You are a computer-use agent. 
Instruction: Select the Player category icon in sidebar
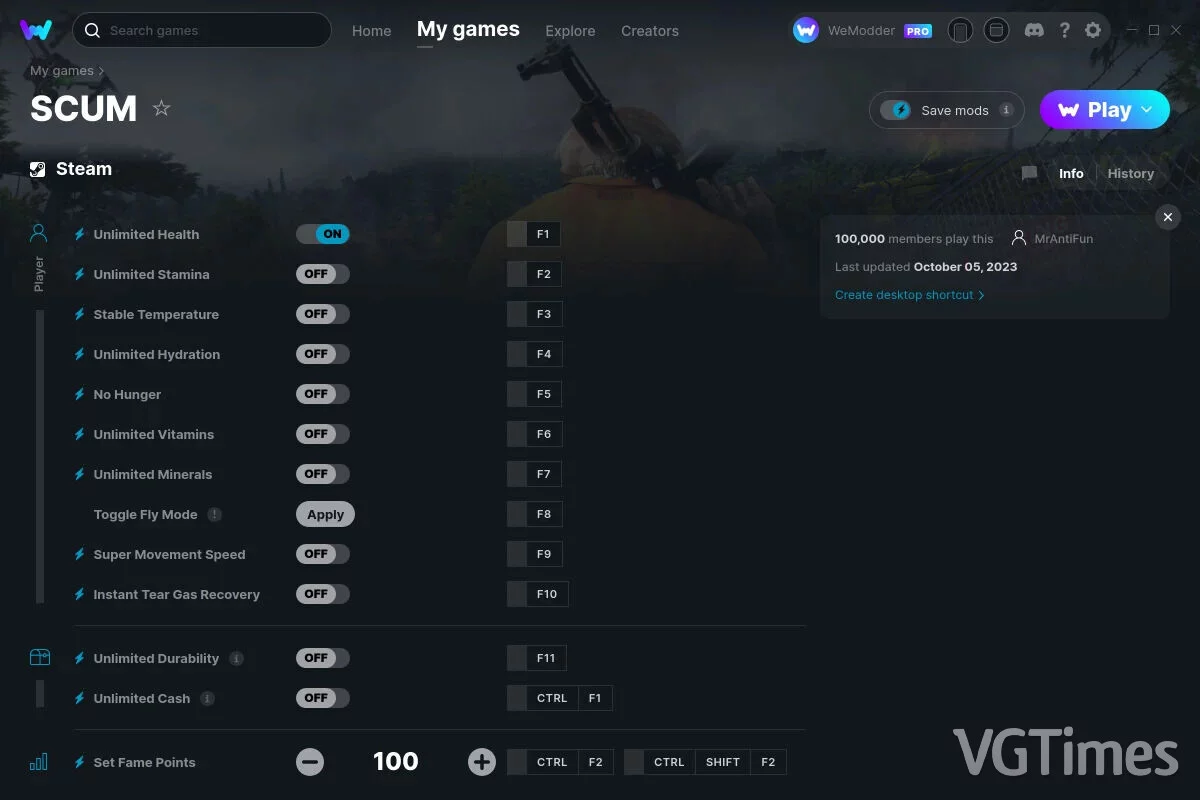[39, 233]
